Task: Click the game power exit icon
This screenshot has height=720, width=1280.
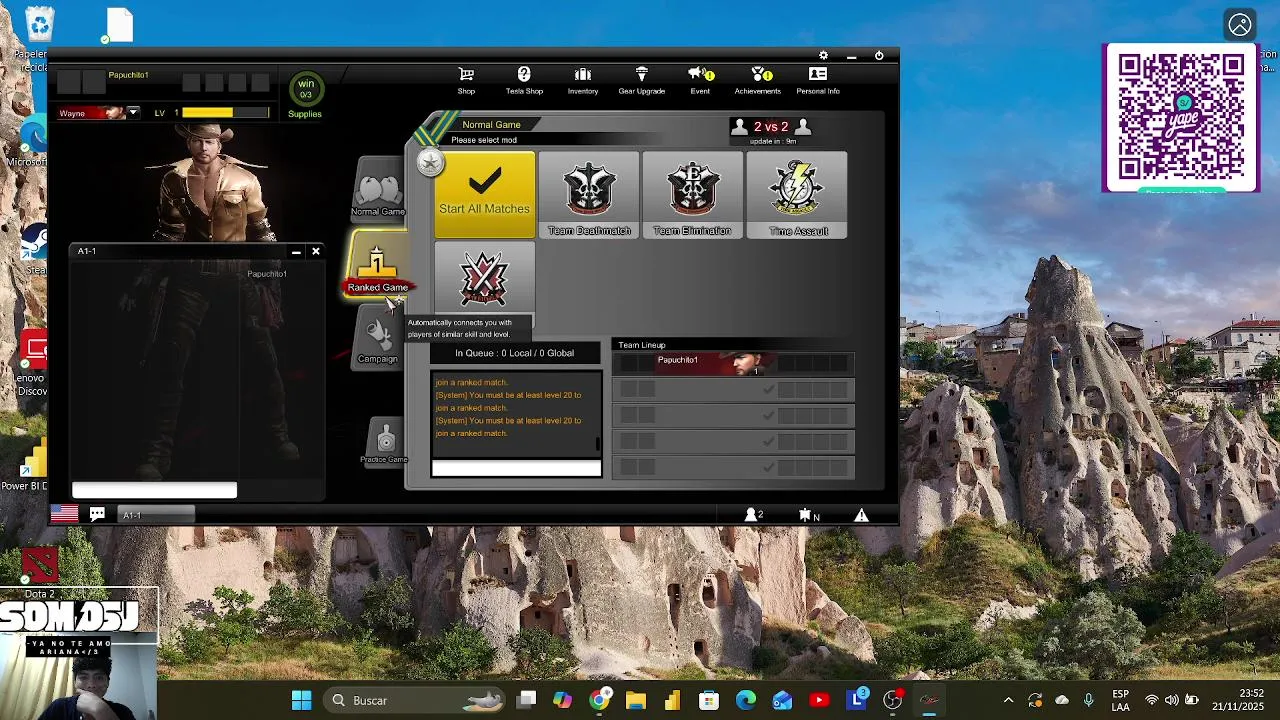Action: click(x=879, y=56)
